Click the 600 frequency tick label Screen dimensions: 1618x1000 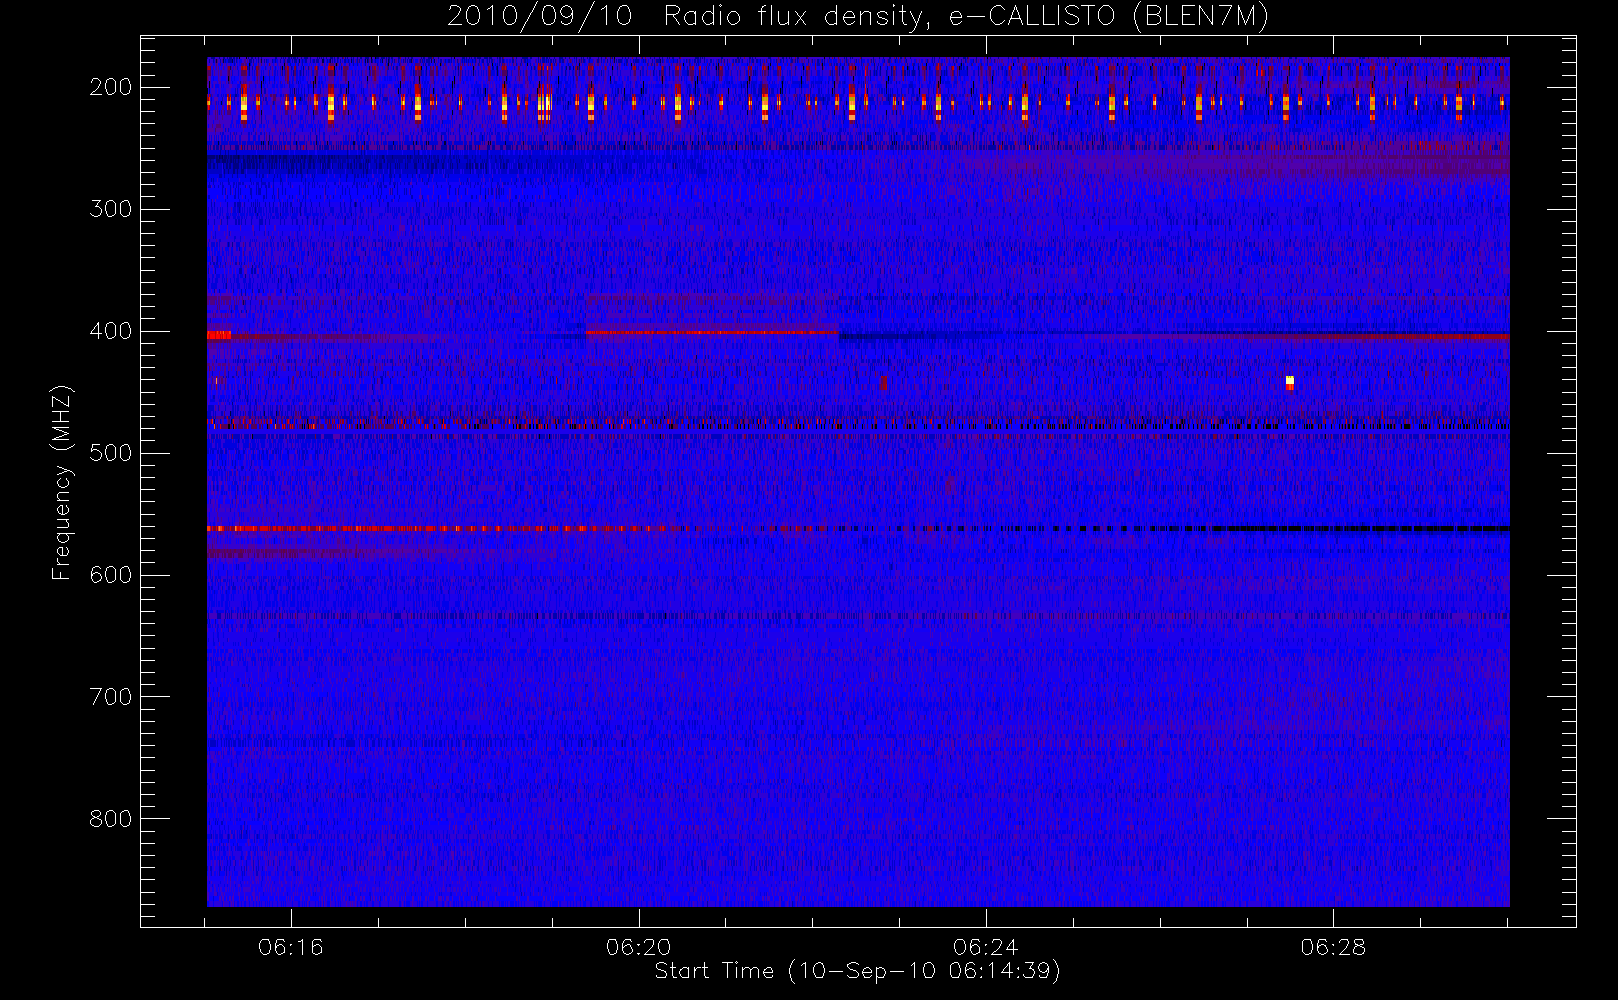[x=111, y=575]
